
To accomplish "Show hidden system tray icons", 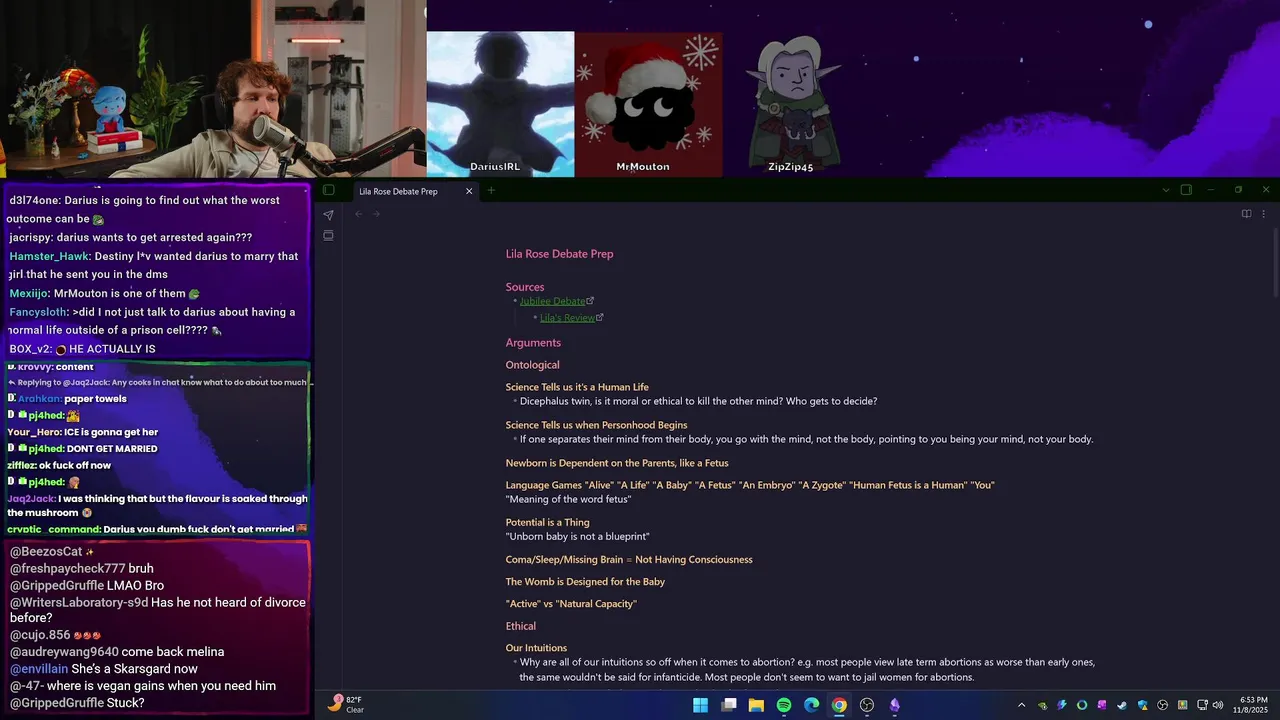I will pos(1021,705).
